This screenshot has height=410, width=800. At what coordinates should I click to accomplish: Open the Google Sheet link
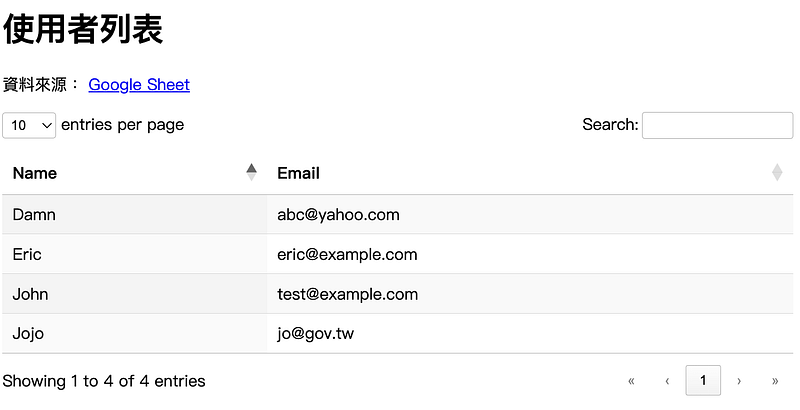pyautogui.click(x=139, y=85)
